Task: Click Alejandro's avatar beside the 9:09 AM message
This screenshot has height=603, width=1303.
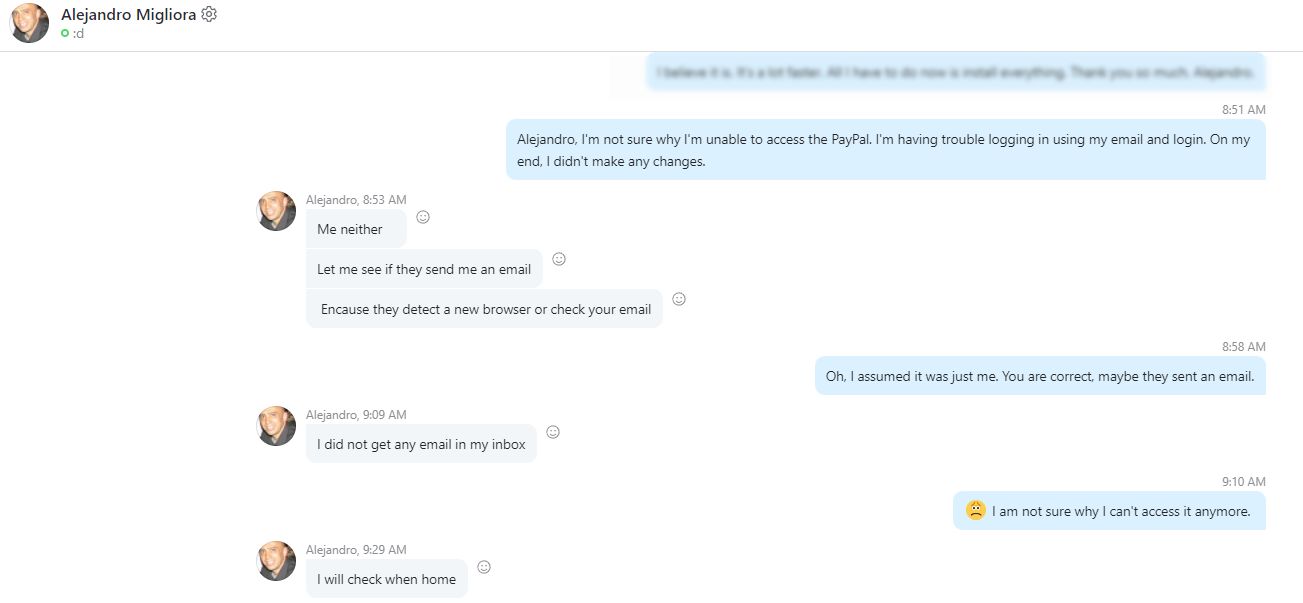Action: pyautogui.click(x=277, y=426)
